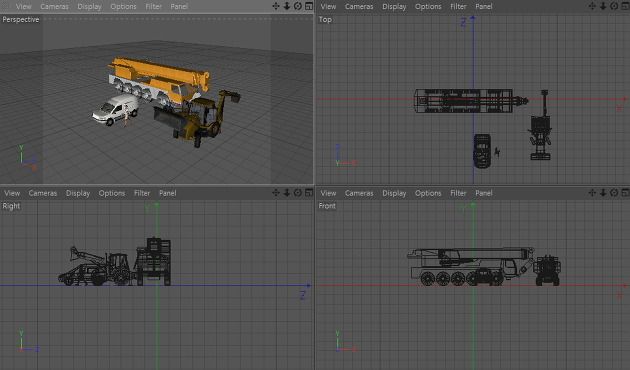
Task: Click the Top viewport label
Action: (325, 19)
